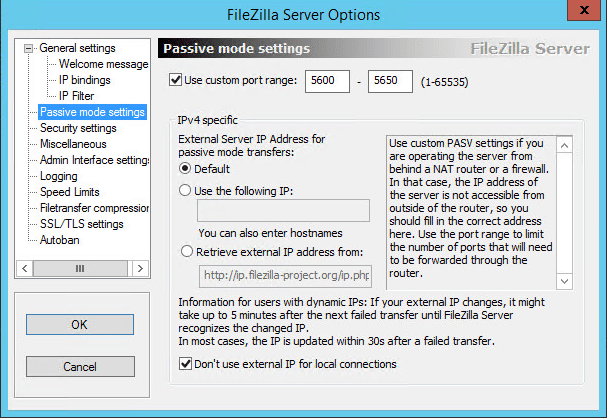Go to Security settings in the tree
The width and height of the screenshot is (607, 420).
[x=78, y=128]
